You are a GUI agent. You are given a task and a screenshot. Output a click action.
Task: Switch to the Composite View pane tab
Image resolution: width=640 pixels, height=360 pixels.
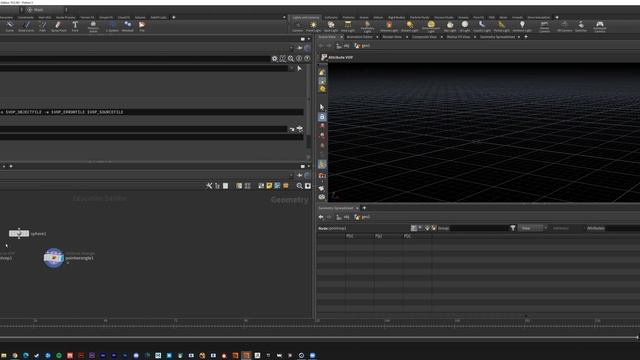pyautogui.click(x=424, y=37)
